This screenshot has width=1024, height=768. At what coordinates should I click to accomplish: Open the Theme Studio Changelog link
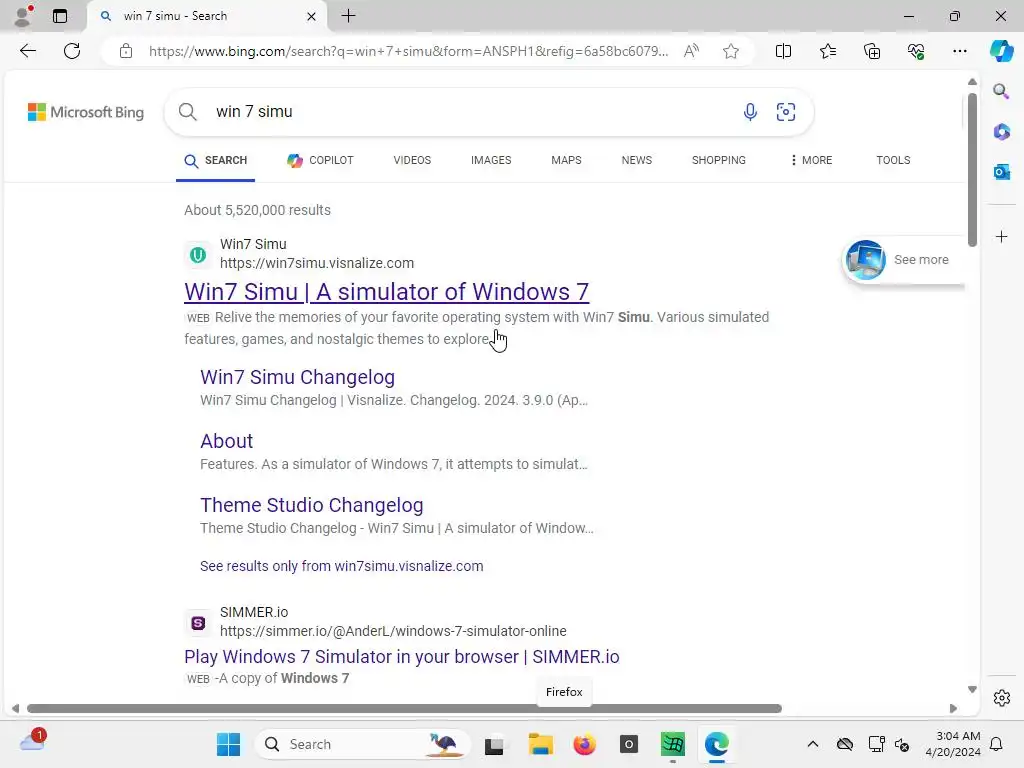click(312, 505)
